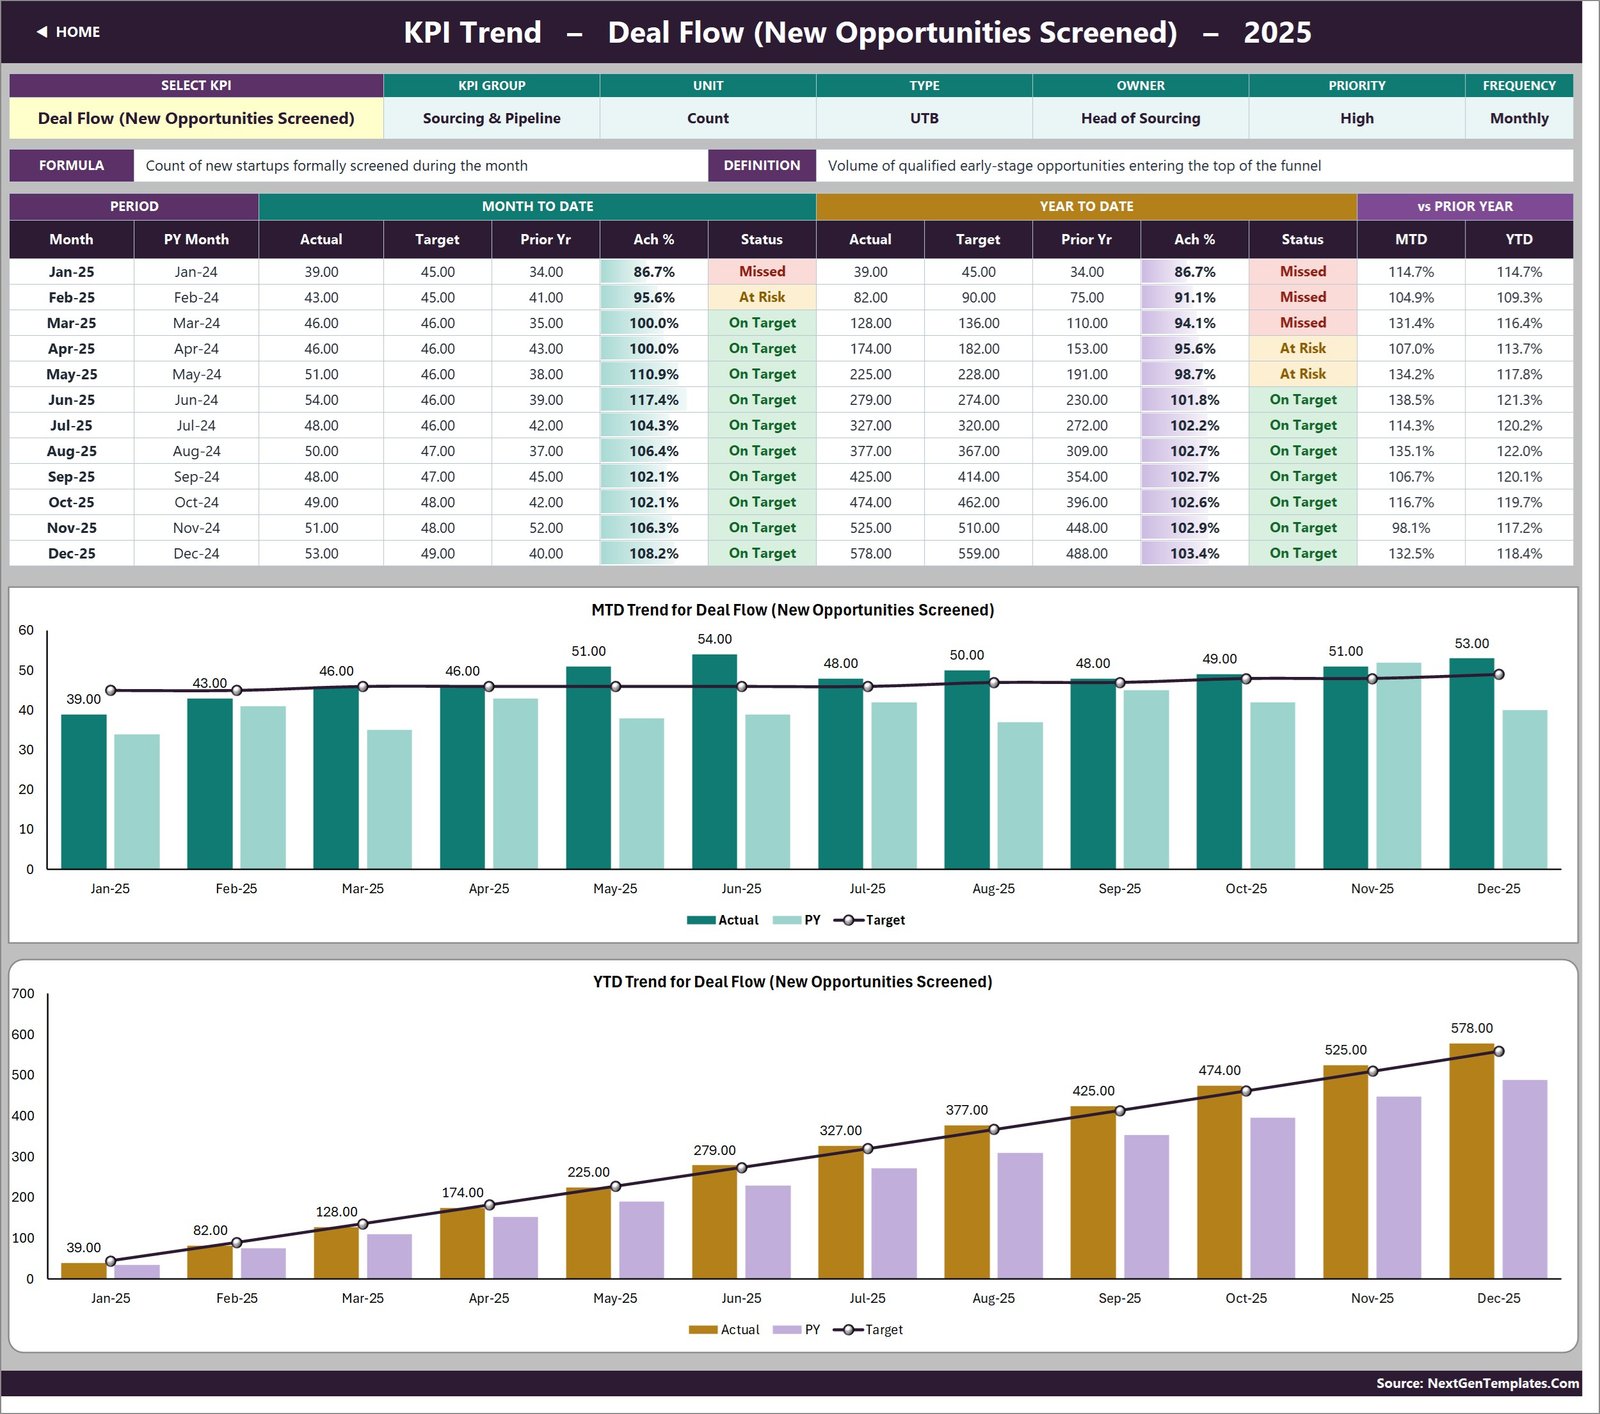Select the Dec-25 month cell
The image size is (1600, 1414).
(71, 553)
